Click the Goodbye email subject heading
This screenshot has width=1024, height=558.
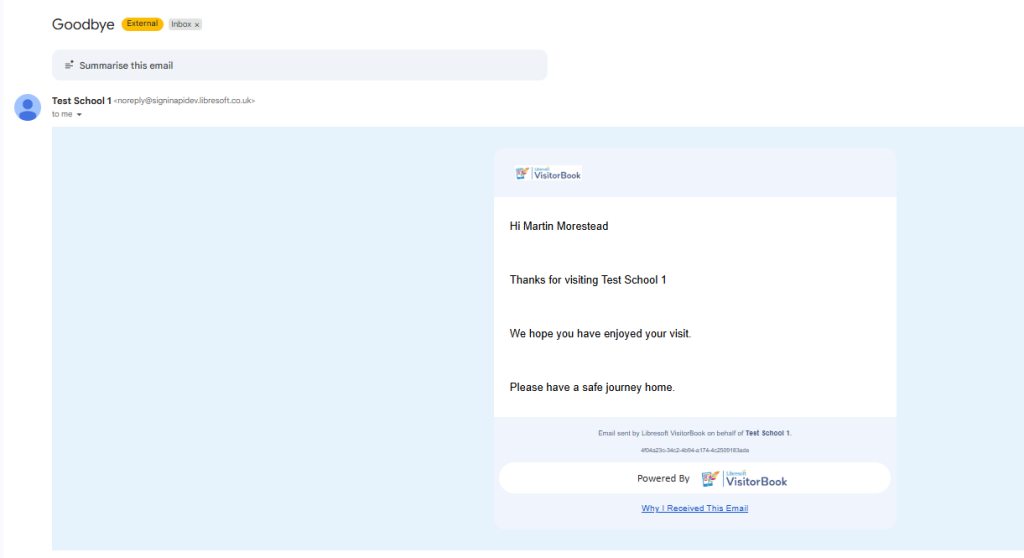click(83, 24)
